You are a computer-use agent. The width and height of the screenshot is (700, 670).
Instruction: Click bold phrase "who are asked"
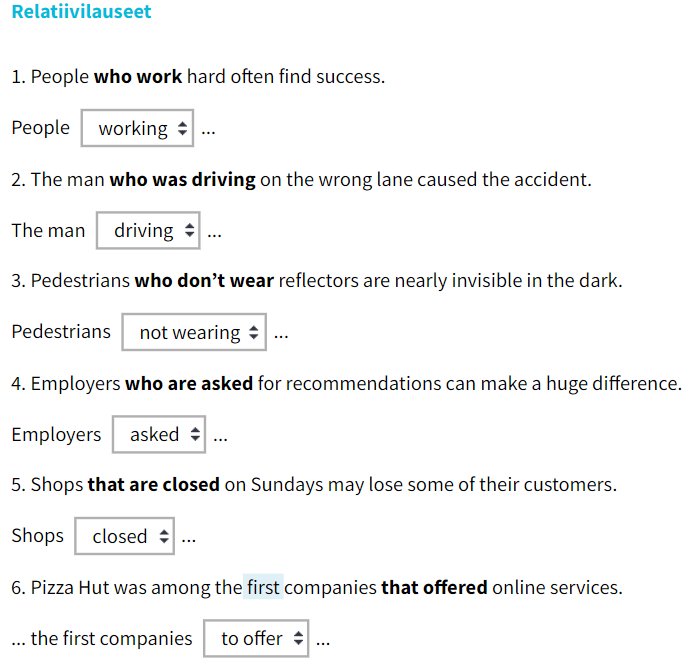click(x=188, y=383)
